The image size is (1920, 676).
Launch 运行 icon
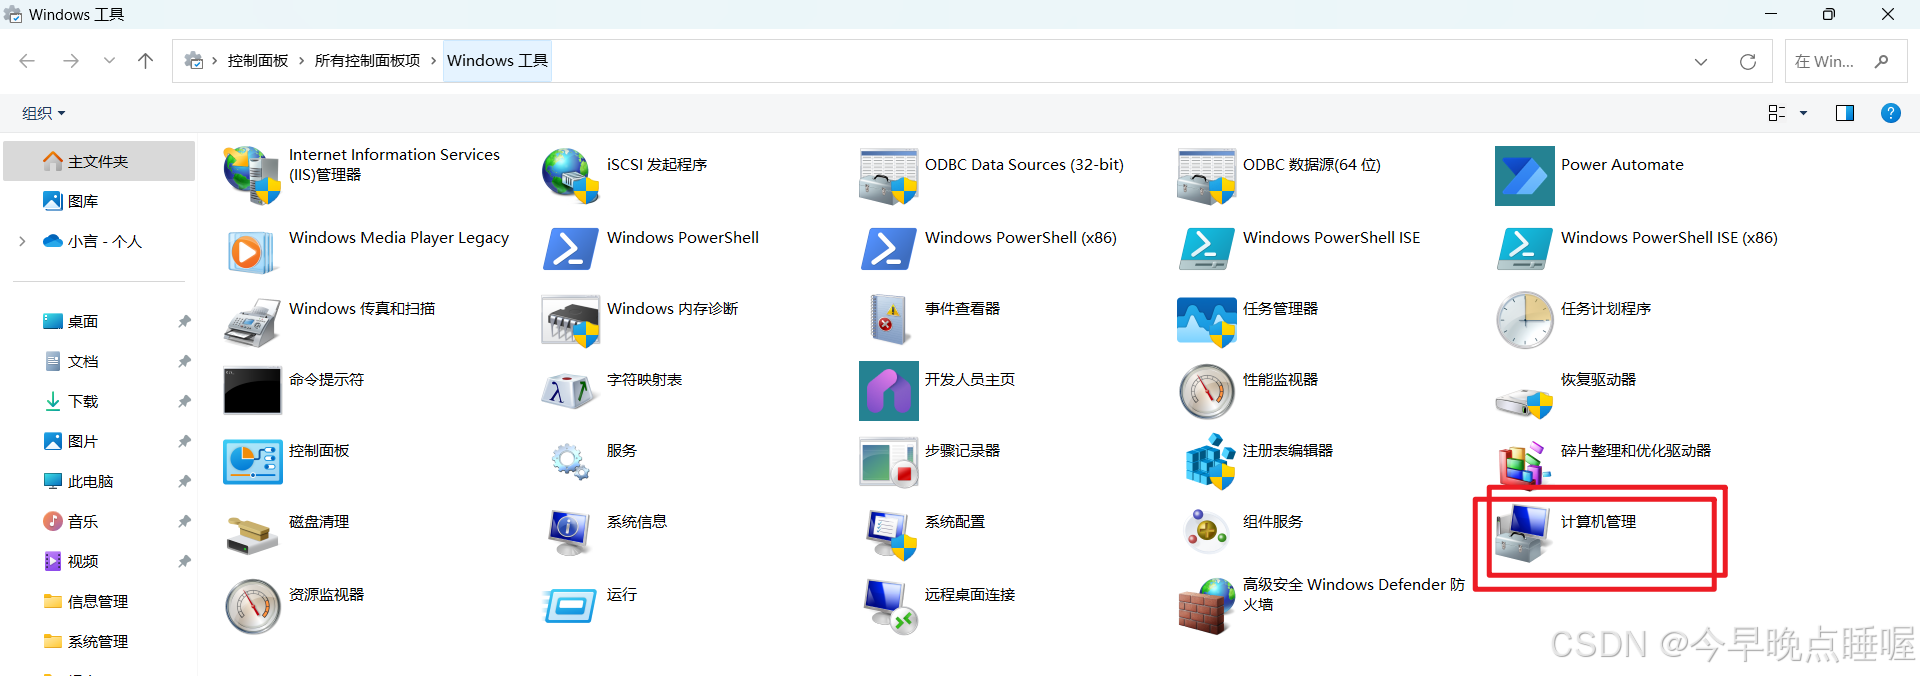[x=570, y=606]
